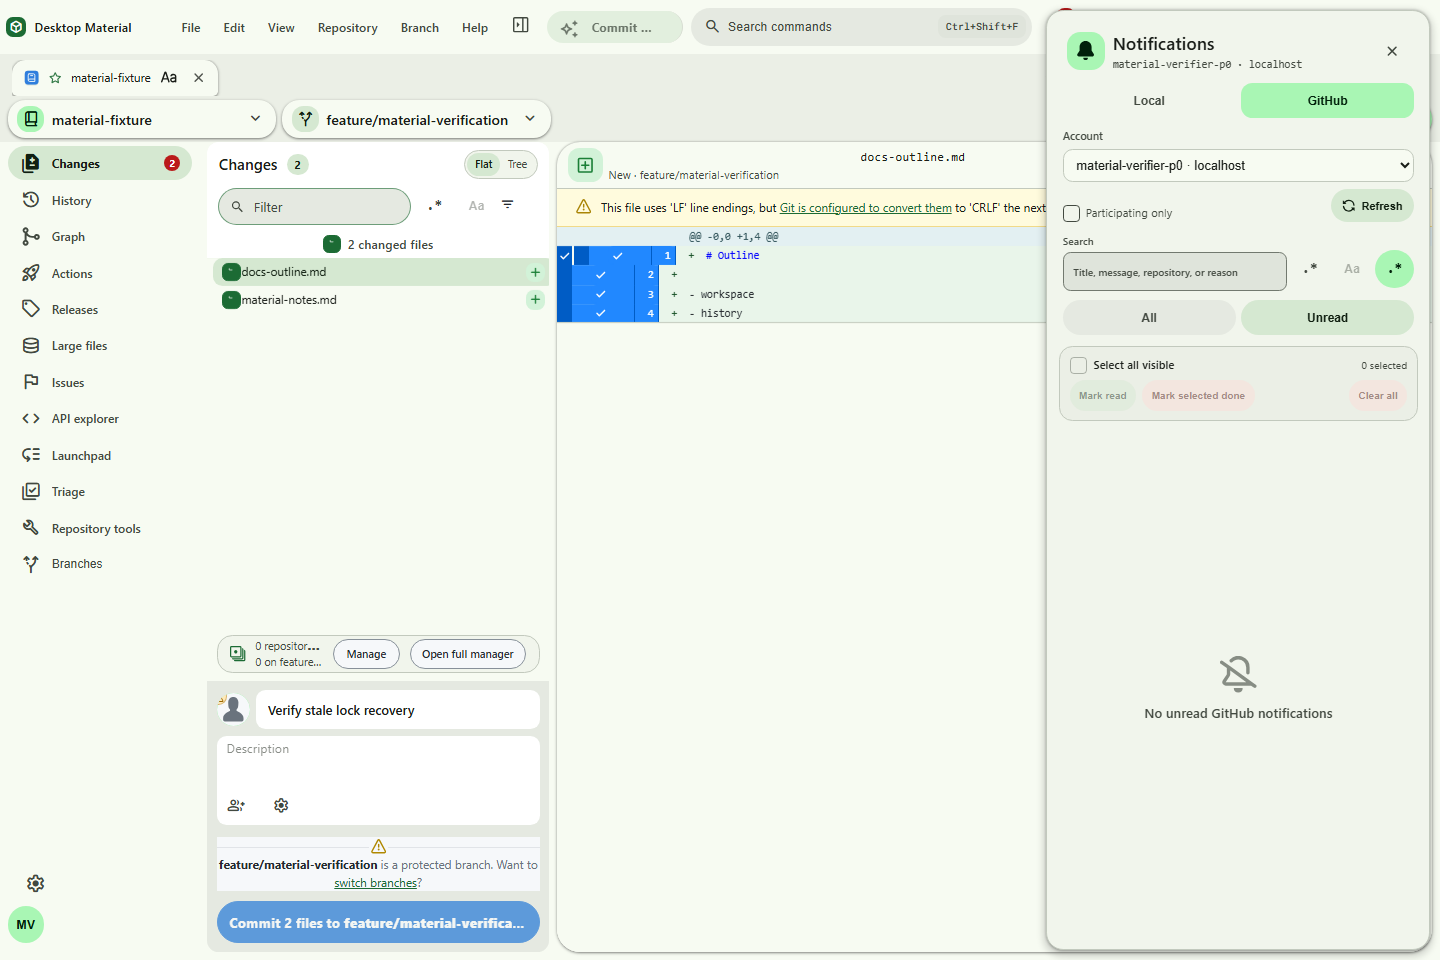This screenshot has width=1440, height=960.
Task: Open commit options gear icon
Action: tap(281, 806)
